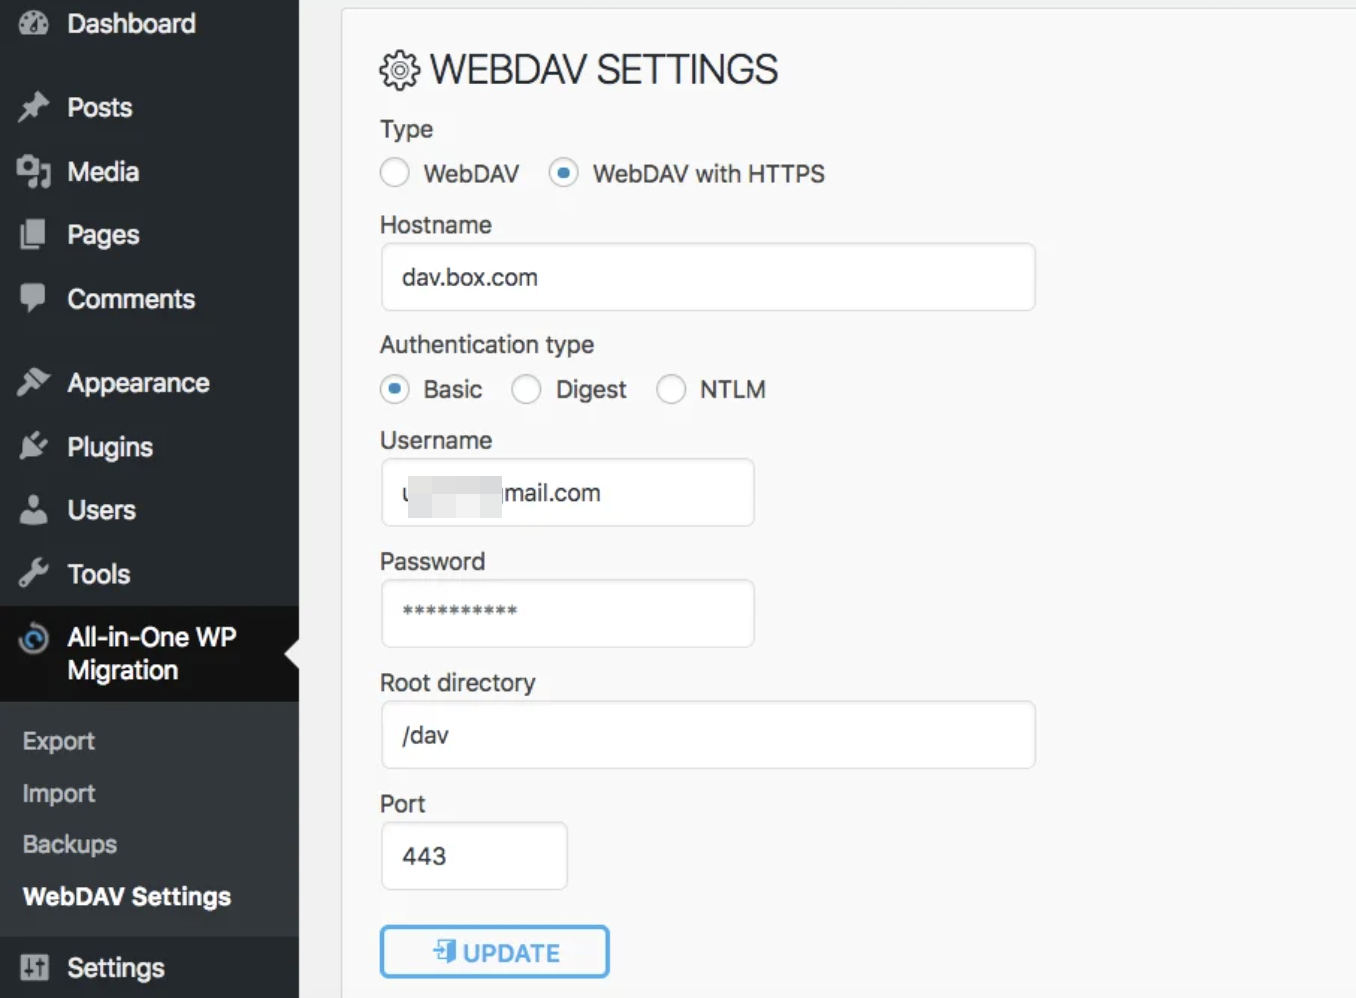Click the Tools wrench icon
1356x998 pixels.
point(34,574)
